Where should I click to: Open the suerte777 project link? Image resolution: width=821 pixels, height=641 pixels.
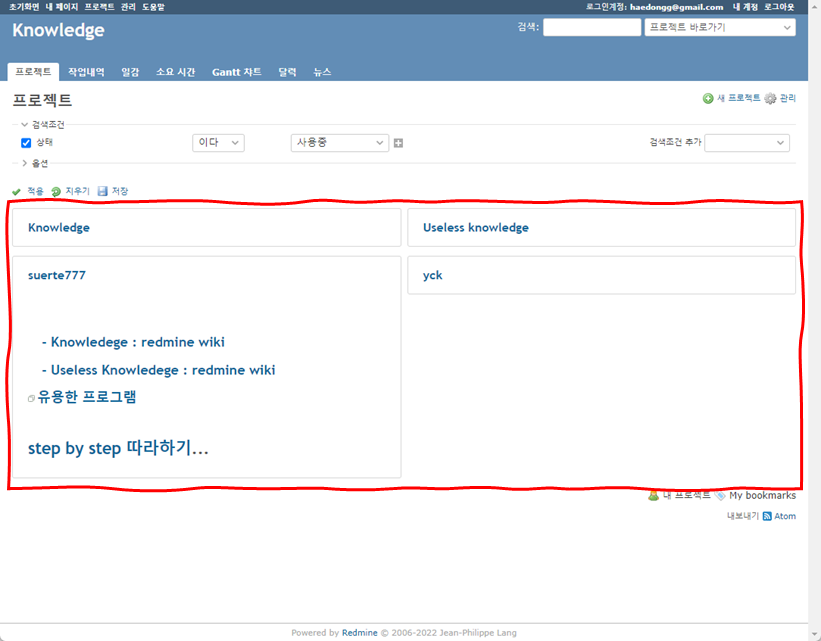coord(57,275)
